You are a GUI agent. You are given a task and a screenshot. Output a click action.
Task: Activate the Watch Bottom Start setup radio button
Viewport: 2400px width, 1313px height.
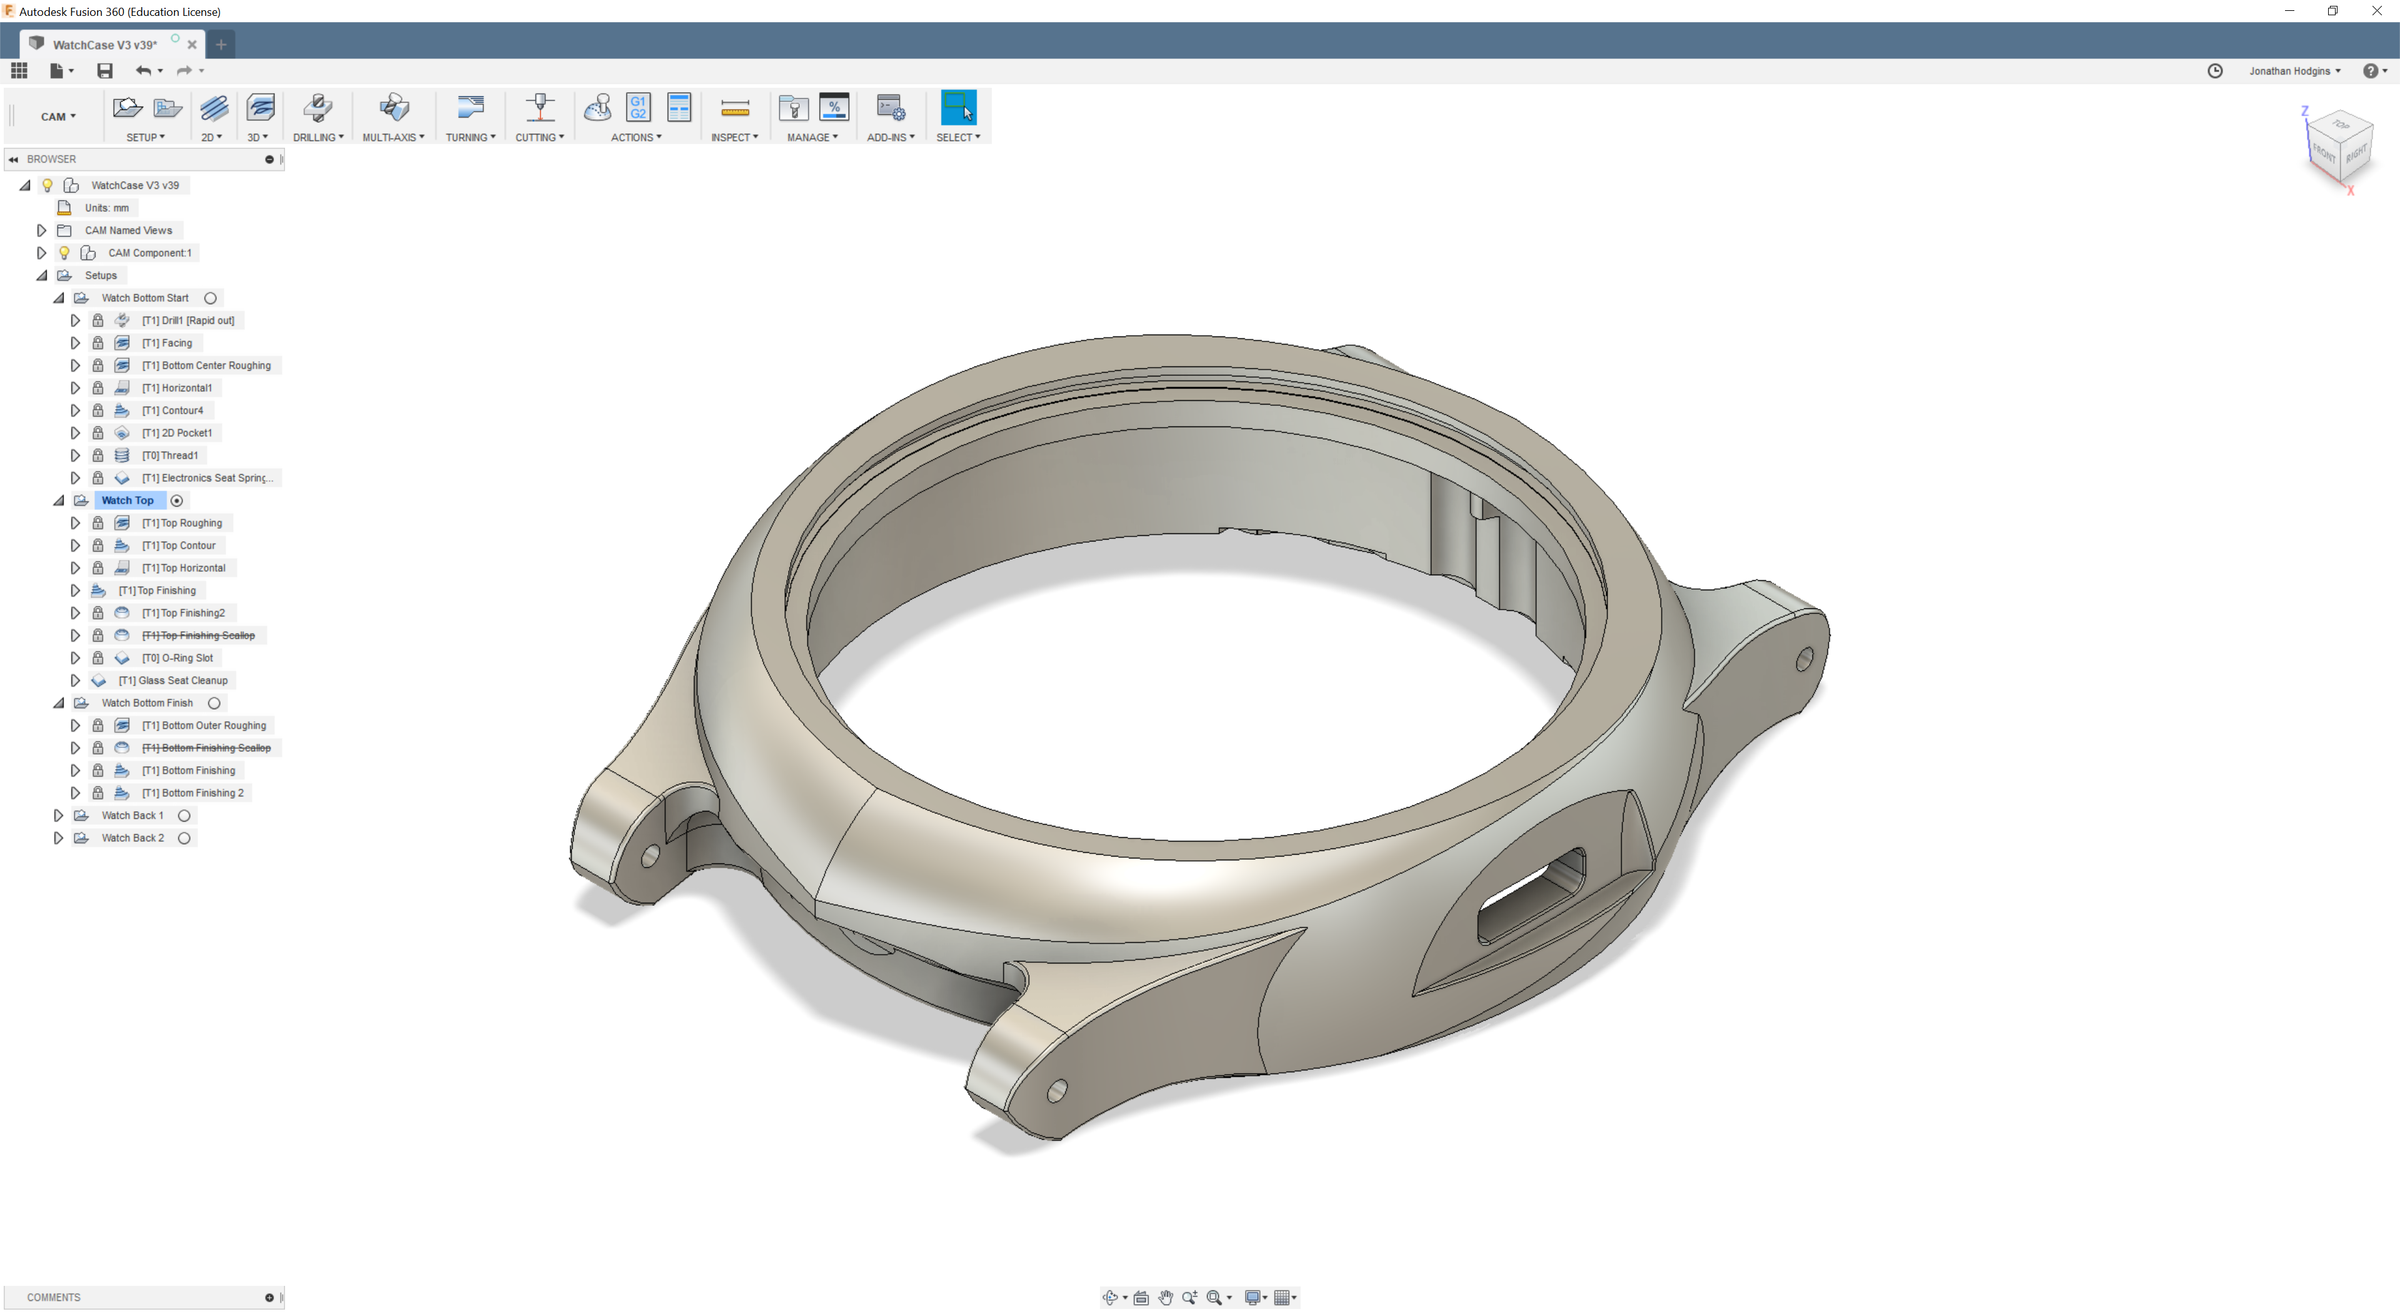click(210, 297)
